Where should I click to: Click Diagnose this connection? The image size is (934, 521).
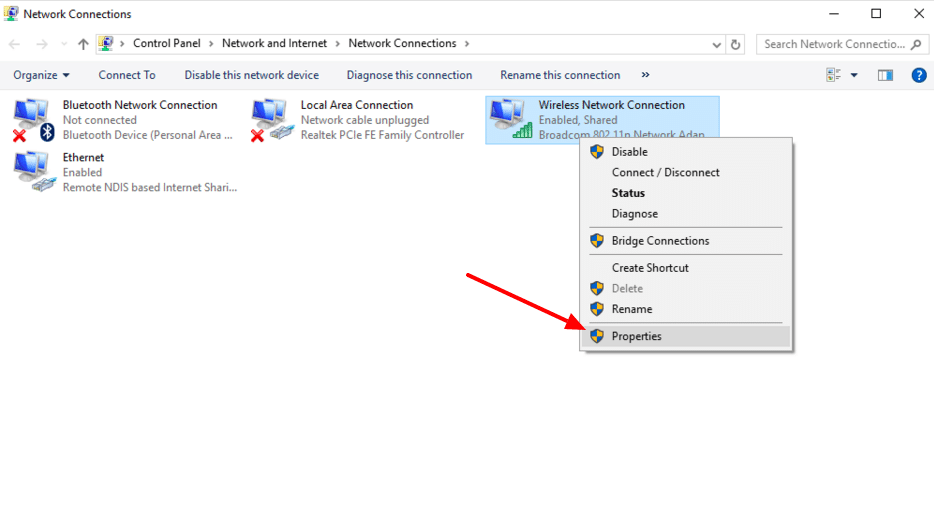point(409,75)
